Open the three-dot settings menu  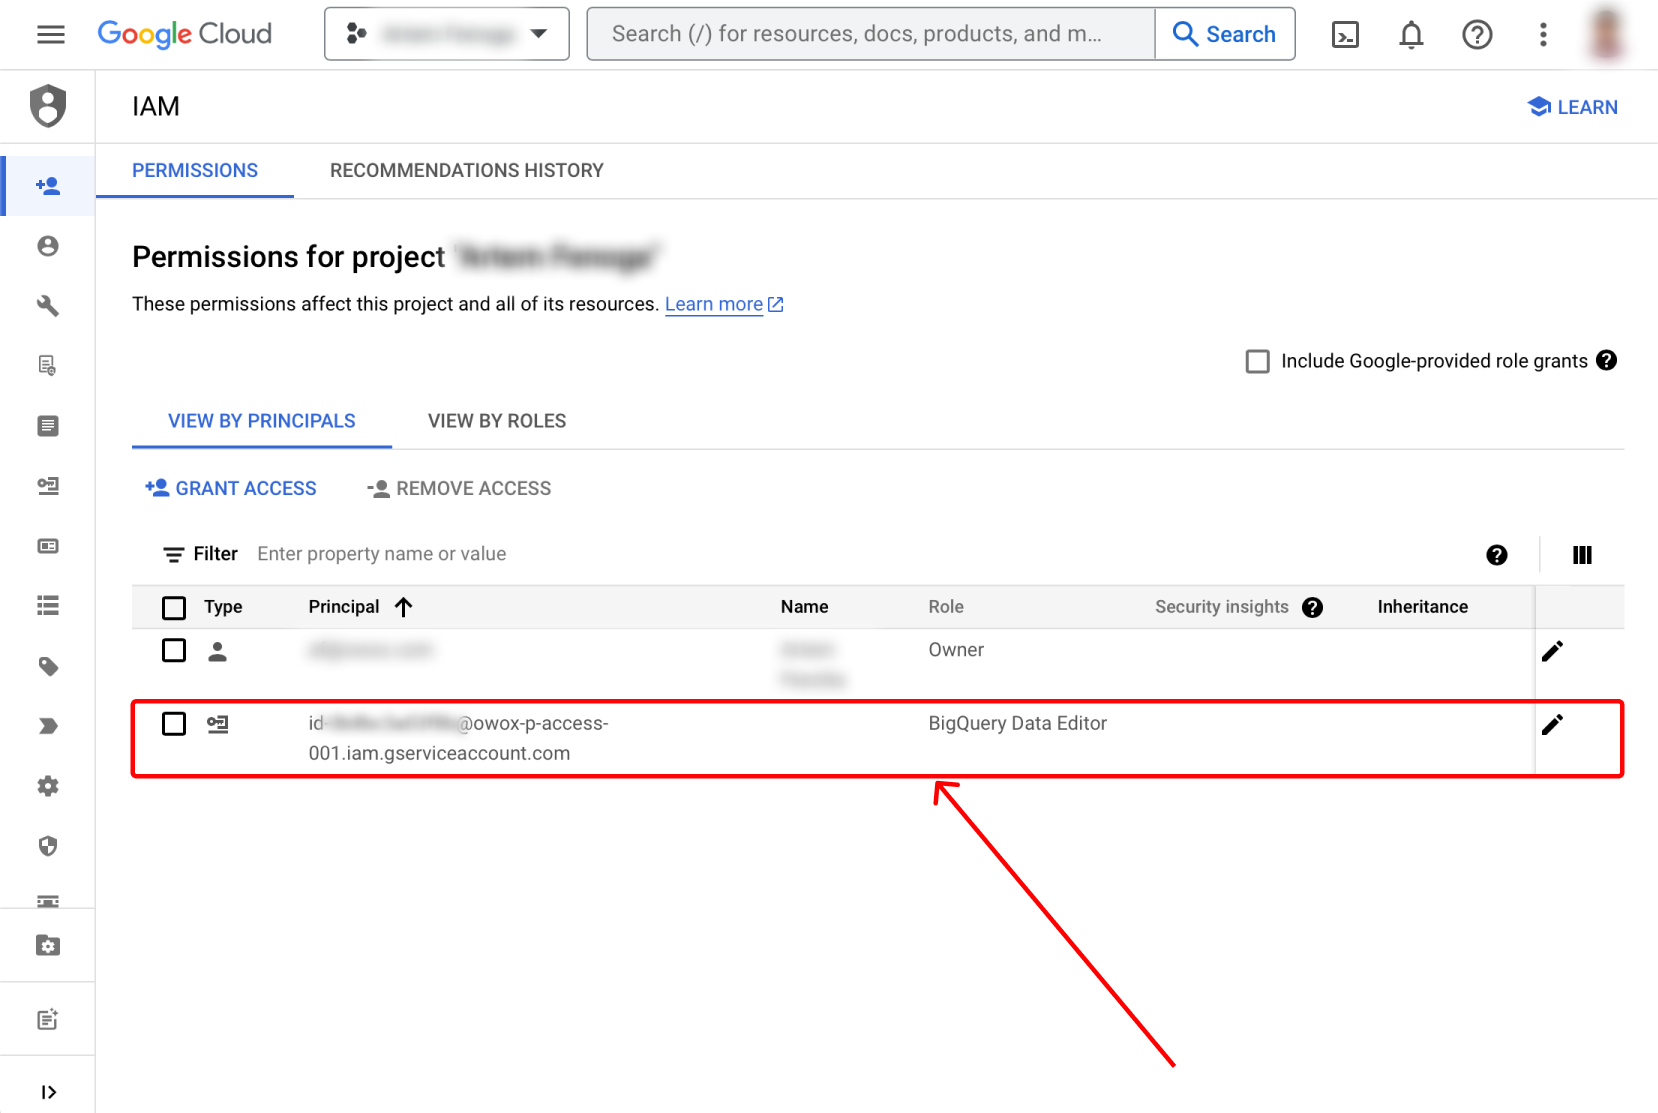click(x=1543, y=35)
